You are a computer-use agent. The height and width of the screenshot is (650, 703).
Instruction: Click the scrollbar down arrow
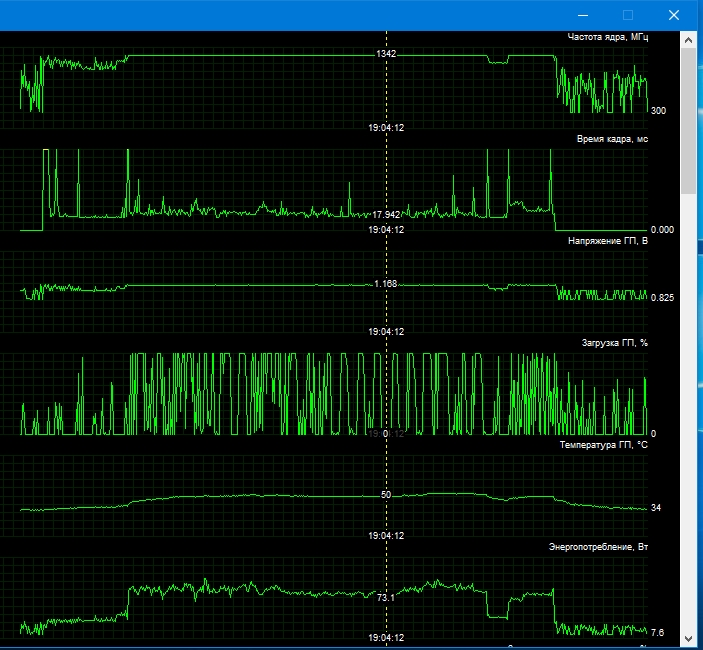point(688,638)
